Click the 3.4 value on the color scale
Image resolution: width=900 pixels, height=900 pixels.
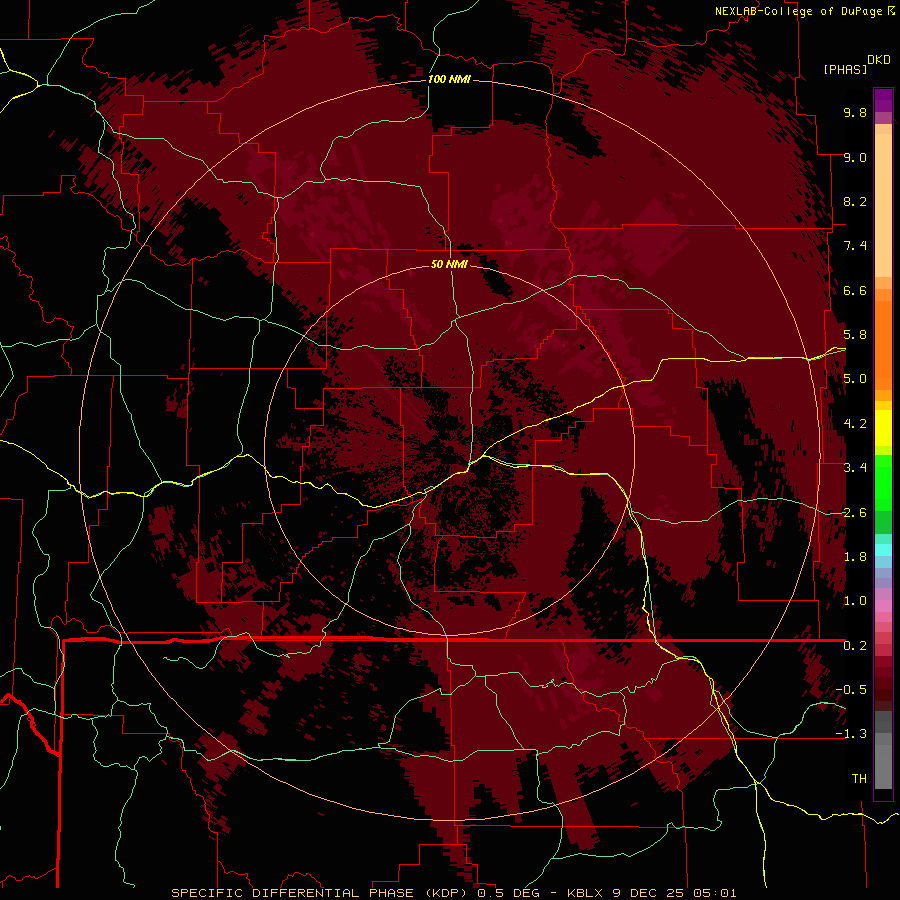855,468
